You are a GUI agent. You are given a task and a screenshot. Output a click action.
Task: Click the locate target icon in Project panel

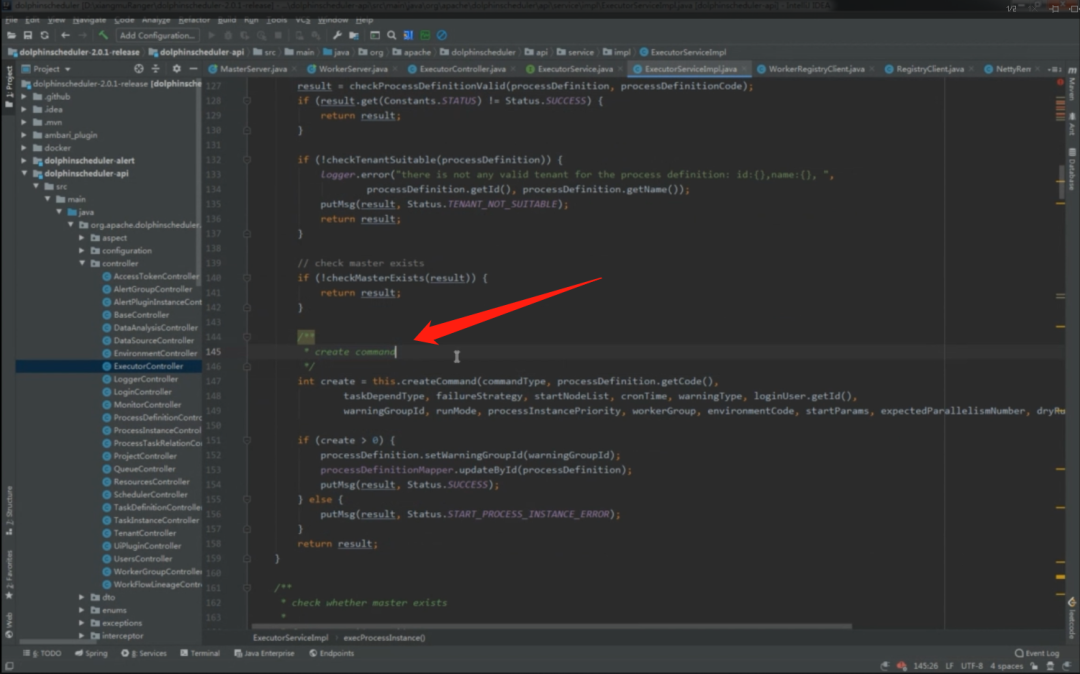(139, 69)
